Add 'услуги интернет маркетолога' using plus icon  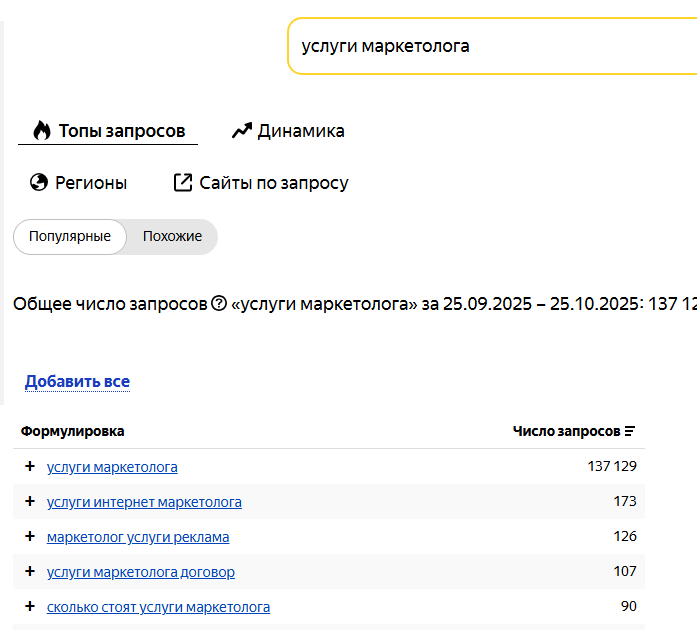coord(30,502)
